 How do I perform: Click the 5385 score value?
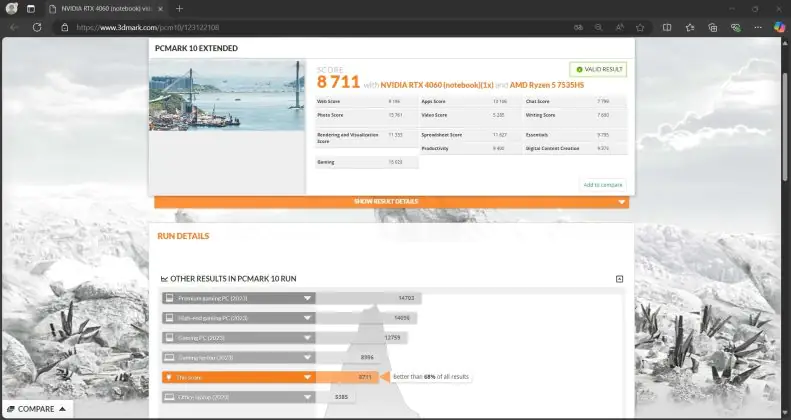point(342,397)
